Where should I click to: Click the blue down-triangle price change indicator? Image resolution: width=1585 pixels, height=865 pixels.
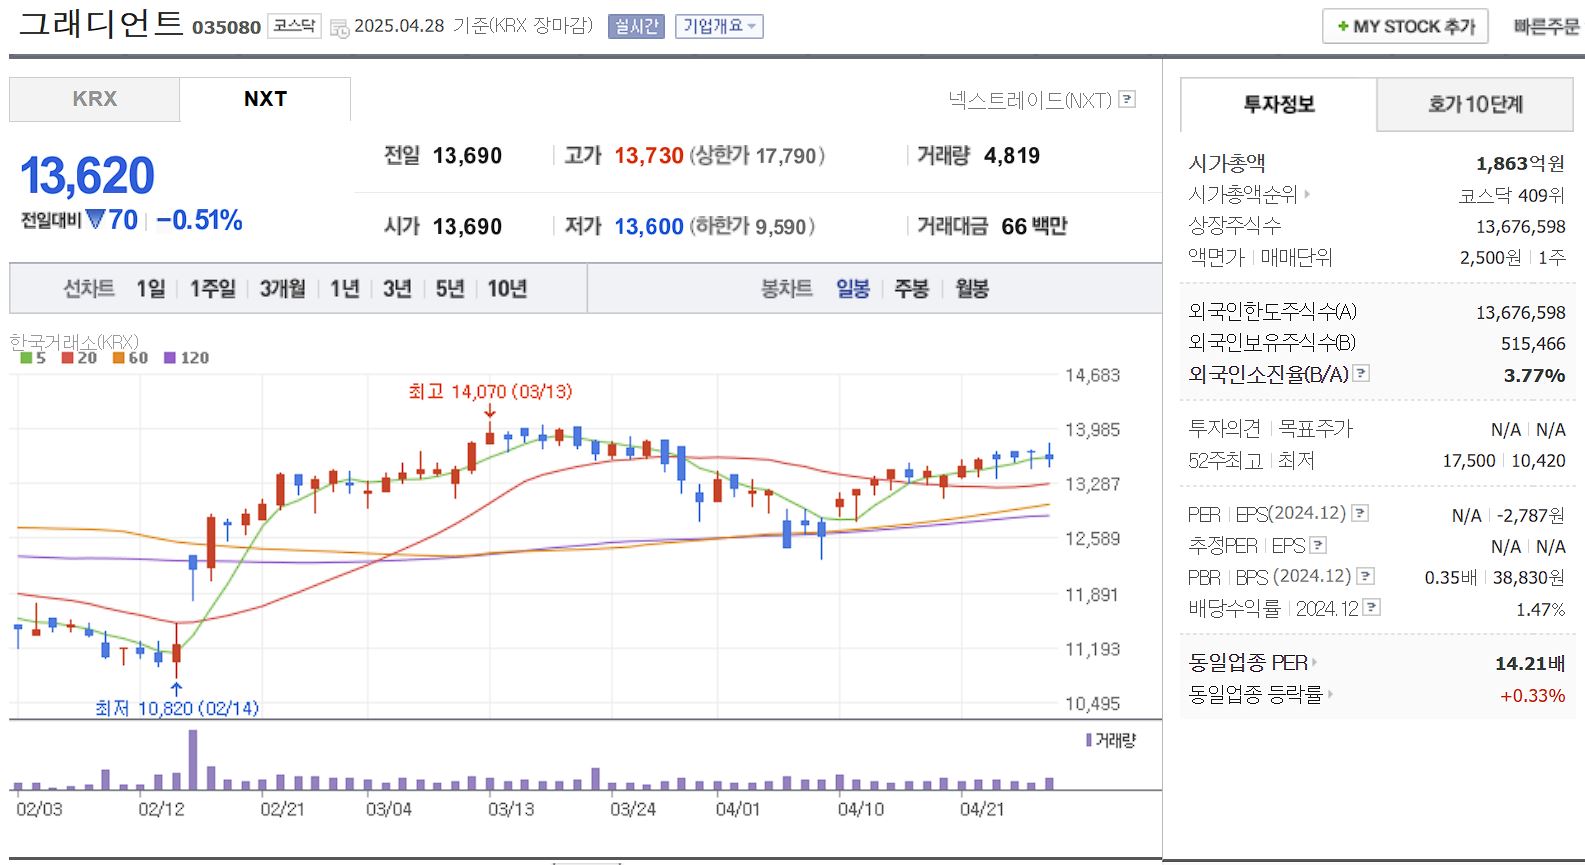click(x=96, y=218)
